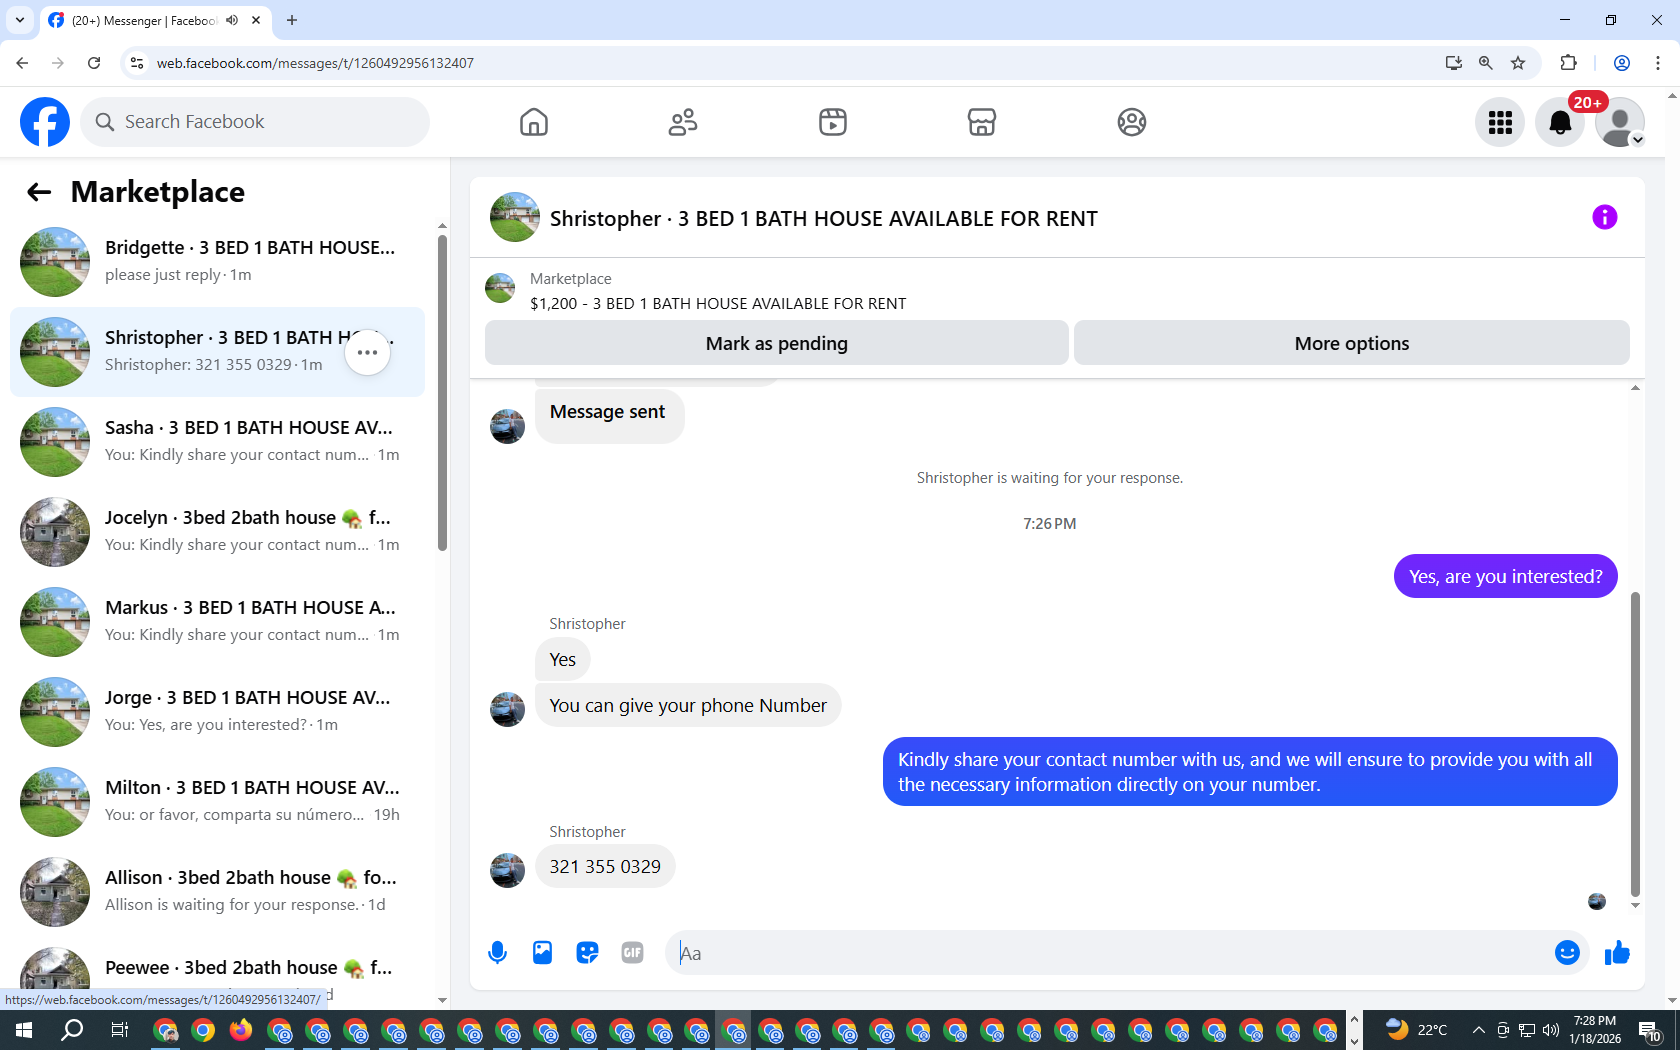Open a new browser tab
The height and width of the screenshot is (1050, 1680).
click(x=292, y=20)
